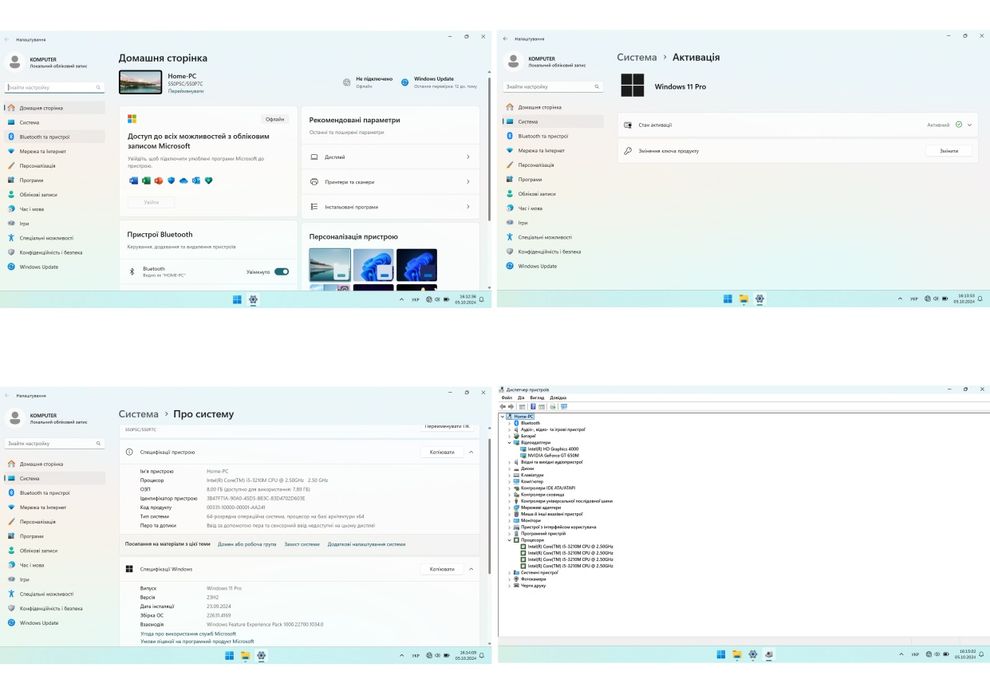Screen dimensions: 990x700
Task: Open the Домен або робоча група link
Action: tap(247, 544)
